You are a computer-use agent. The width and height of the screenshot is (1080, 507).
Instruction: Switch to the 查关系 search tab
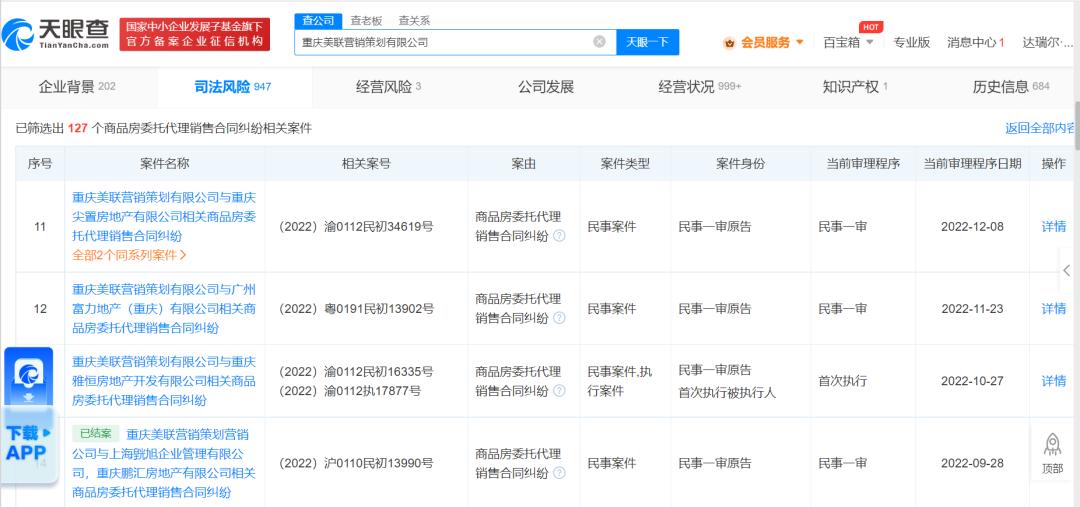(x=414, y=21)
